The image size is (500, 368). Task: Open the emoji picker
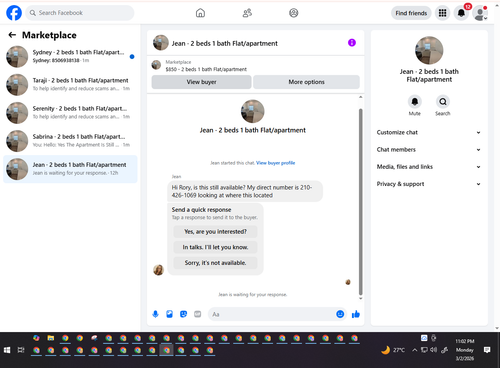click(340, 314)
